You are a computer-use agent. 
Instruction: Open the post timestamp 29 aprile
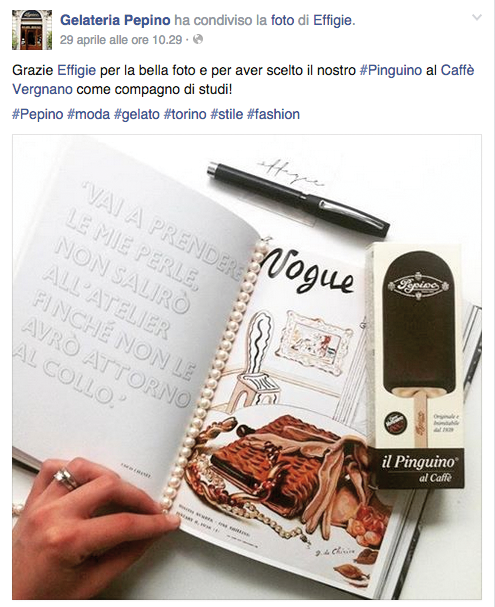pyautogui.click(x=121, y=39)
